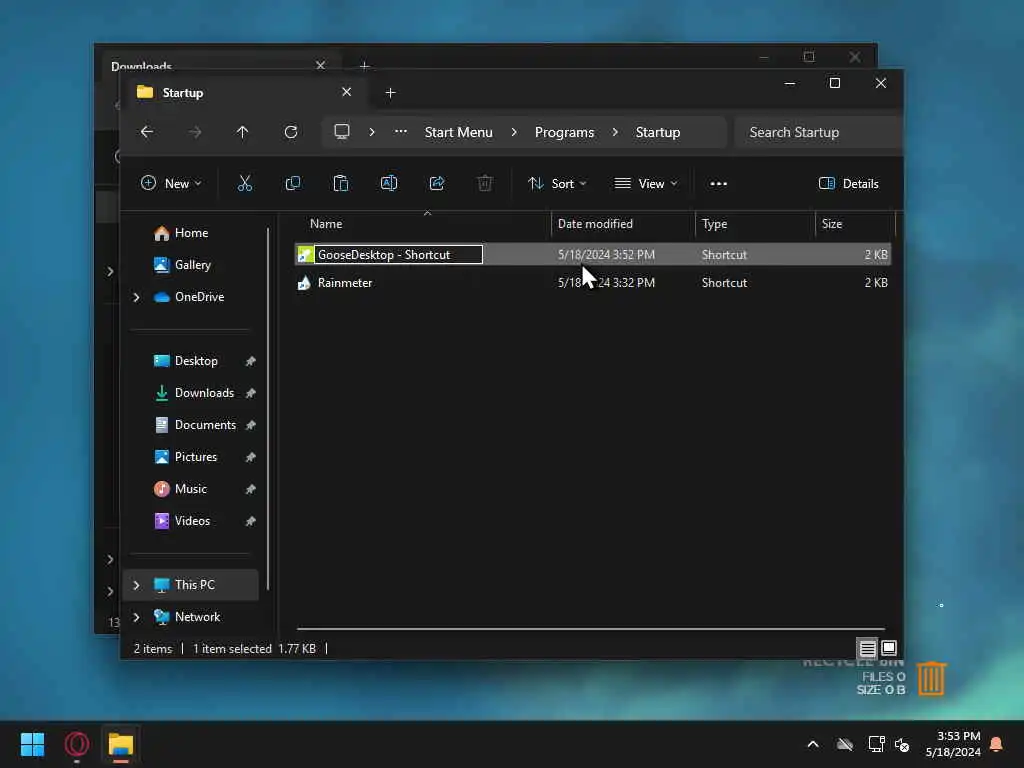Click the GooseDesktop - Shortcut rename box
The height and width of the screenshot is (768, 1024).
398,255
